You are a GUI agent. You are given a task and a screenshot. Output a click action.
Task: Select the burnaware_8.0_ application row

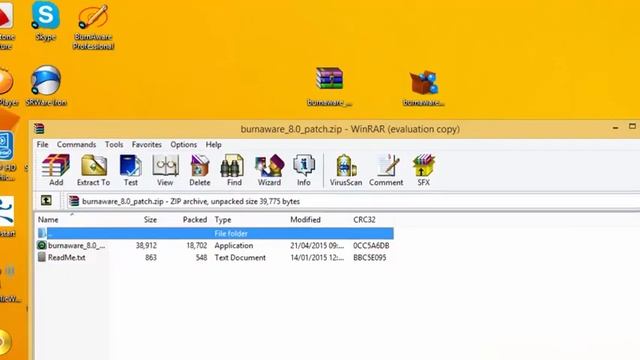(x=215, y=245)
